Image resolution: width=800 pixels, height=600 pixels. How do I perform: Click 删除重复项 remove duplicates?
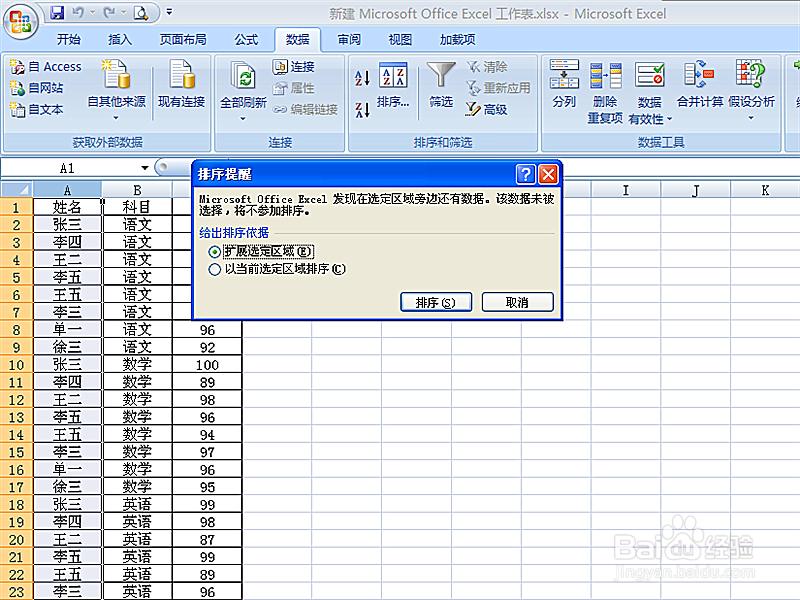pos(605,92)
